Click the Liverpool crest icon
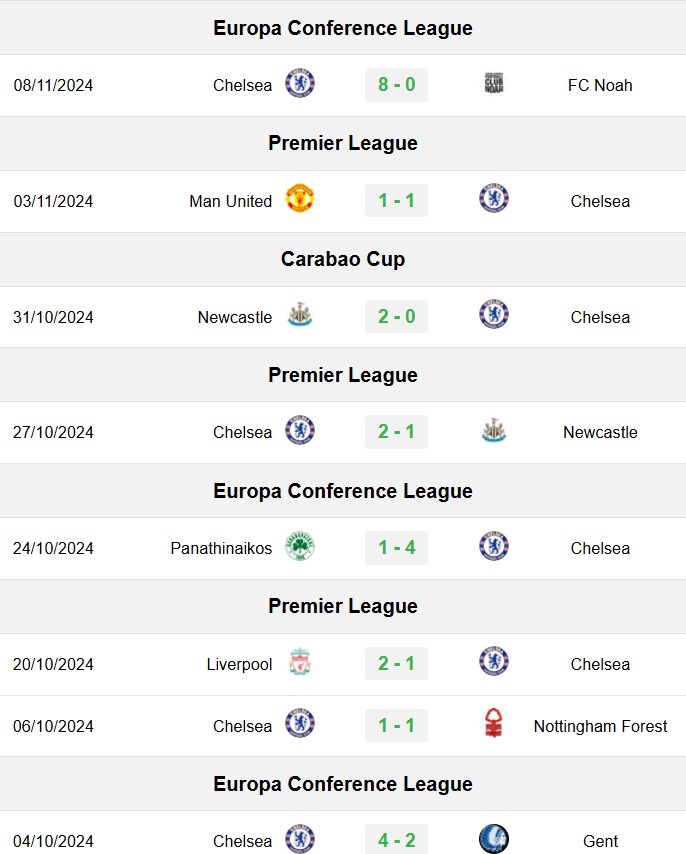 [x=300, y=662]
